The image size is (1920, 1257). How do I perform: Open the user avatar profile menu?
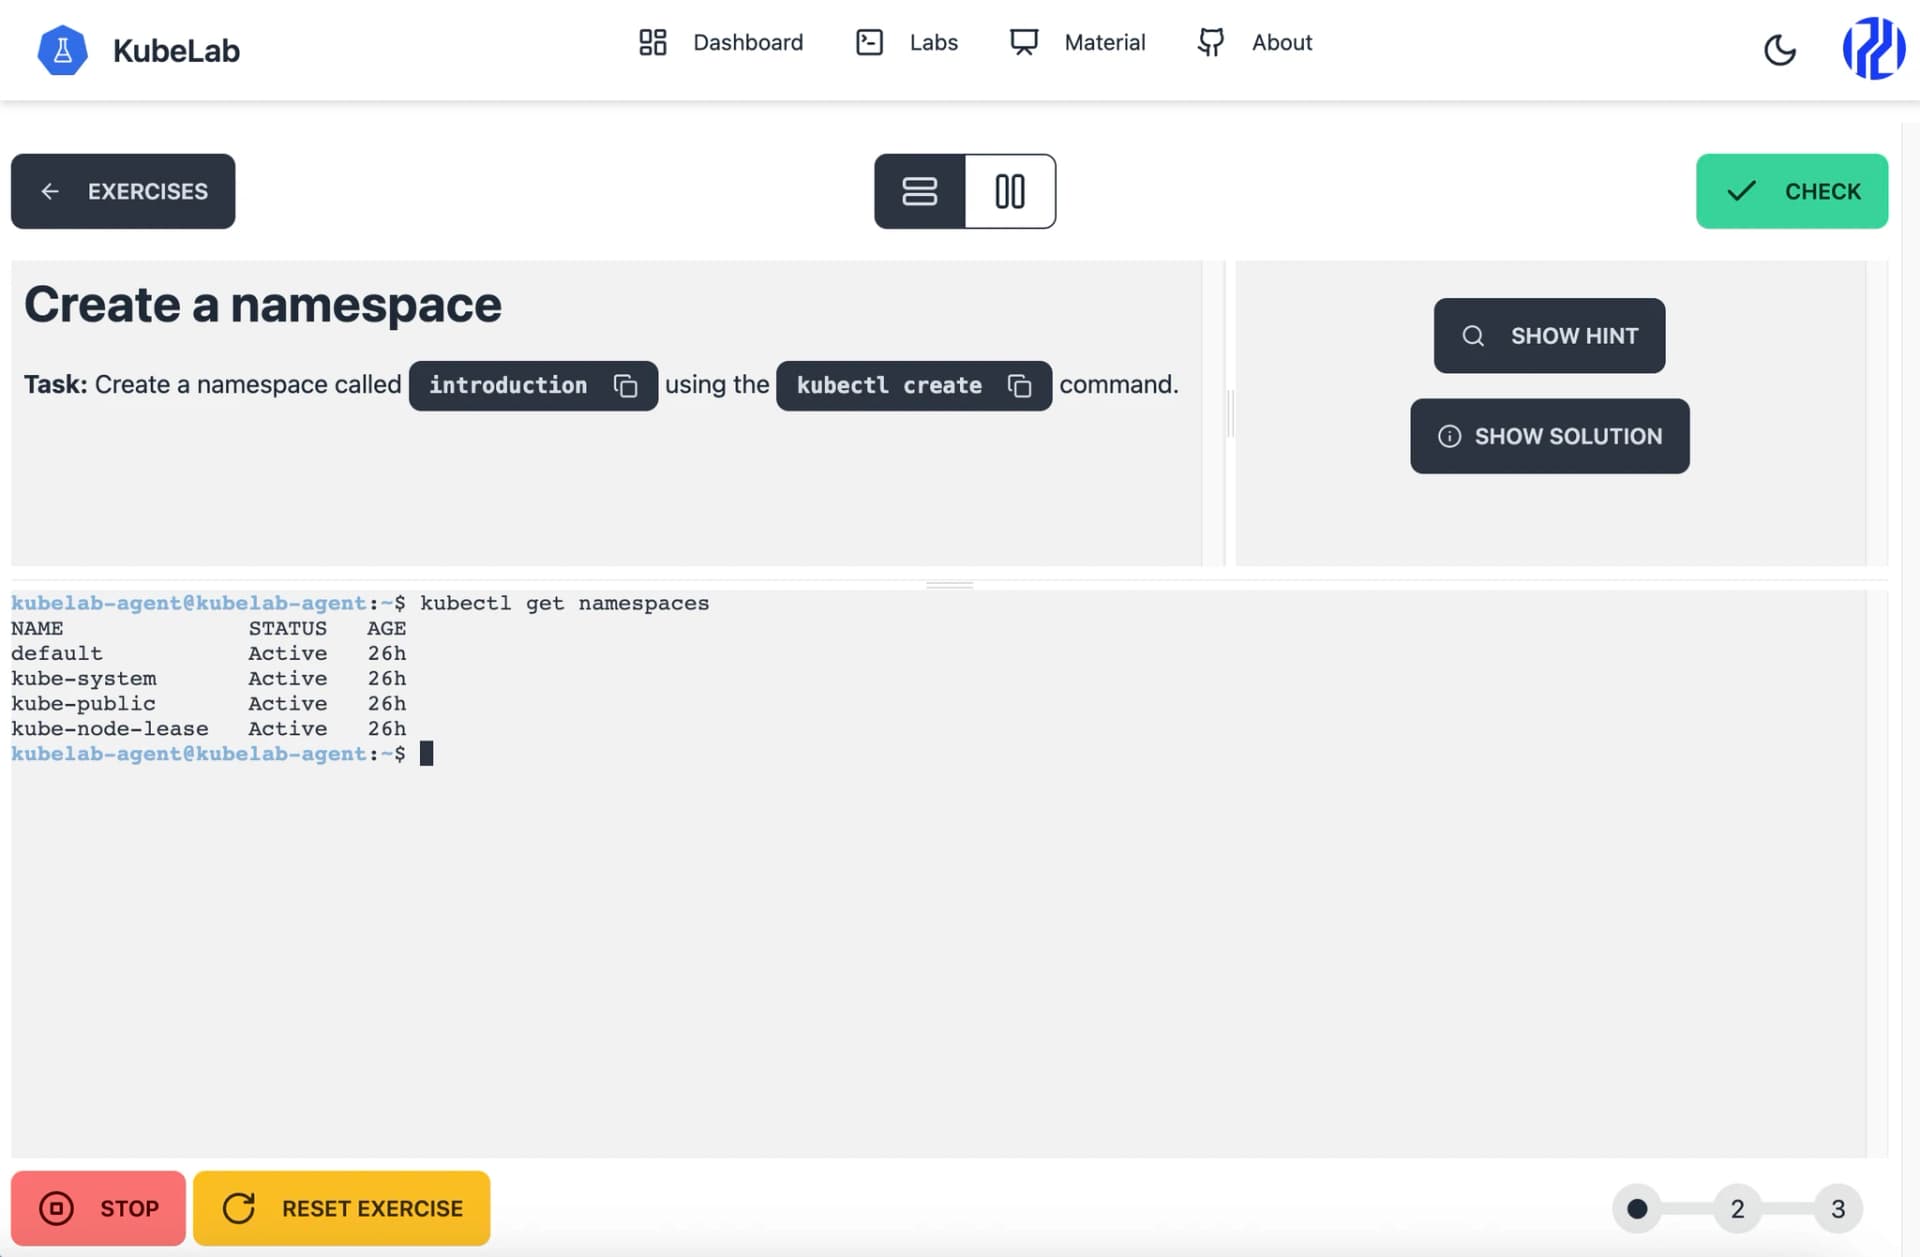(1873, 48)
